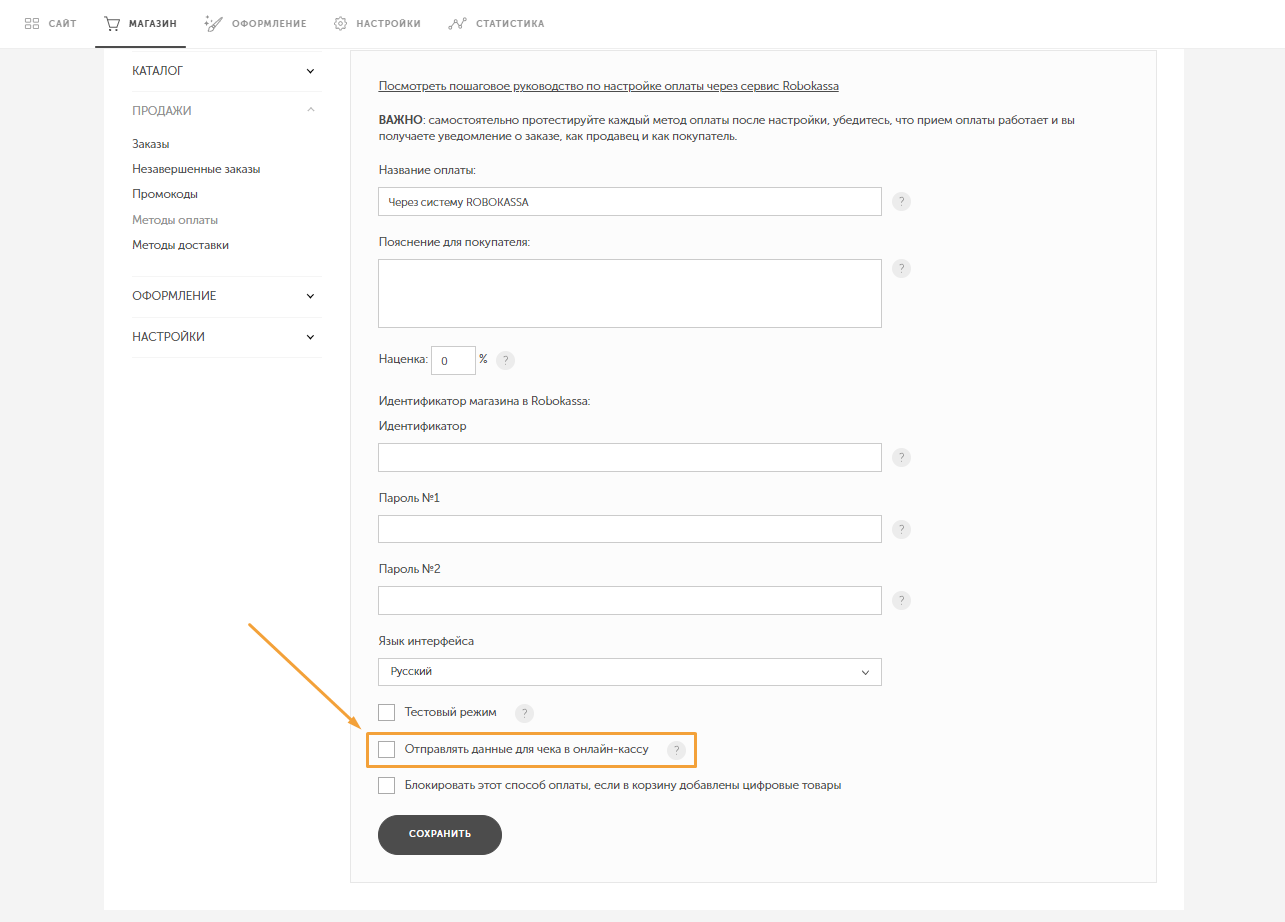Click help icon next to Пароль №2 field
The width and height of the screenshot is (1285, 922).
coord(901,600)
